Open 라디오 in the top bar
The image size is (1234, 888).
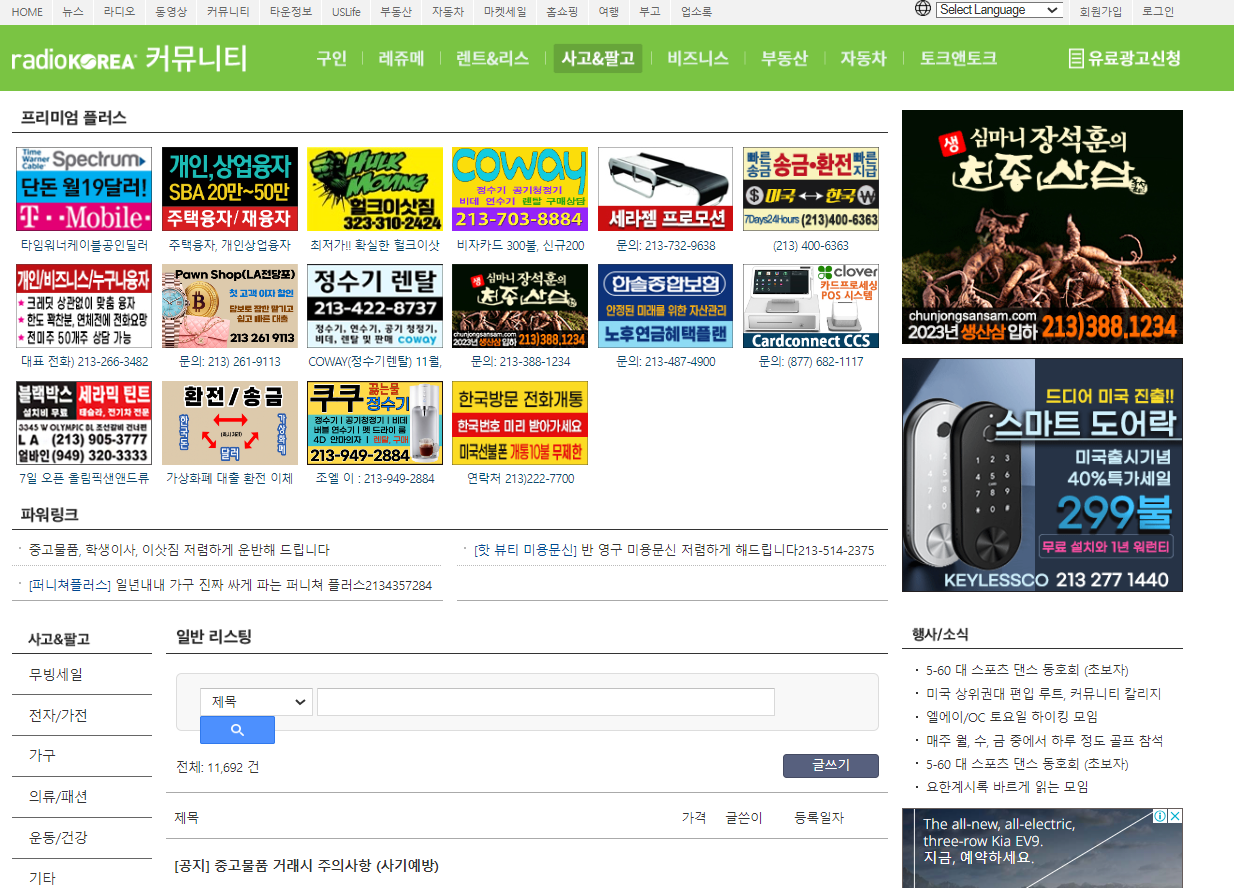point(121,12)
